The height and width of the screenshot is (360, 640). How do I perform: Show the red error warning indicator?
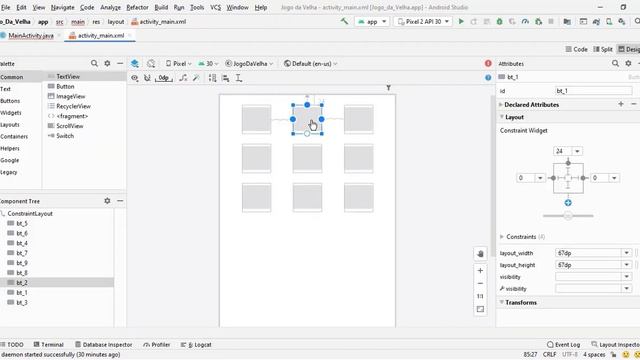click(488, 63)
